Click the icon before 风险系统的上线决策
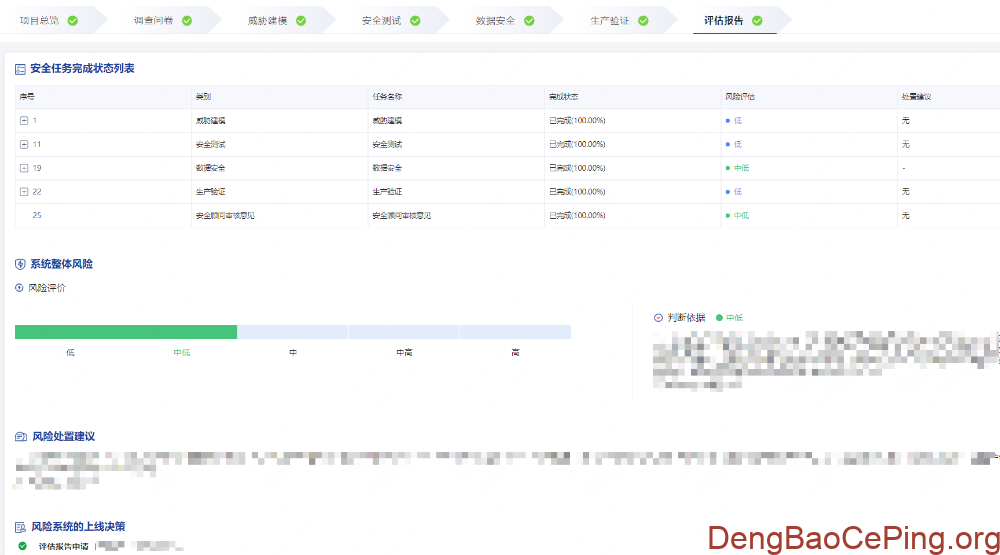Viewport: 1000px width, 555px height. click(20, 527)
